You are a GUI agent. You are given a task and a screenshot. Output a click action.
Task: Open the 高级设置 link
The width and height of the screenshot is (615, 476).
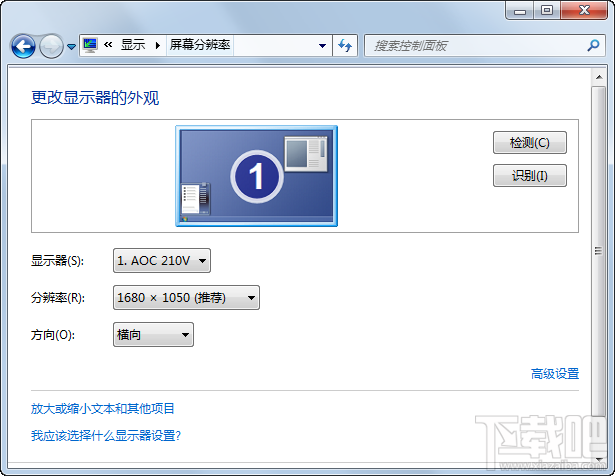tap(555, 374)
